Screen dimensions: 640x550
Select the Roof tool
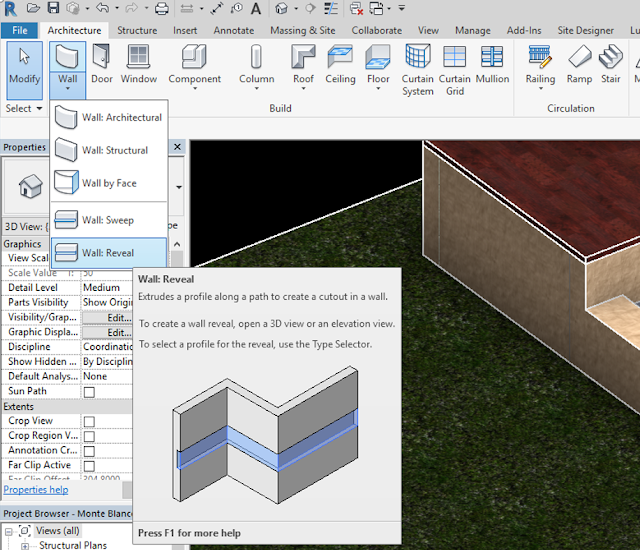click(x=303, y=64)
